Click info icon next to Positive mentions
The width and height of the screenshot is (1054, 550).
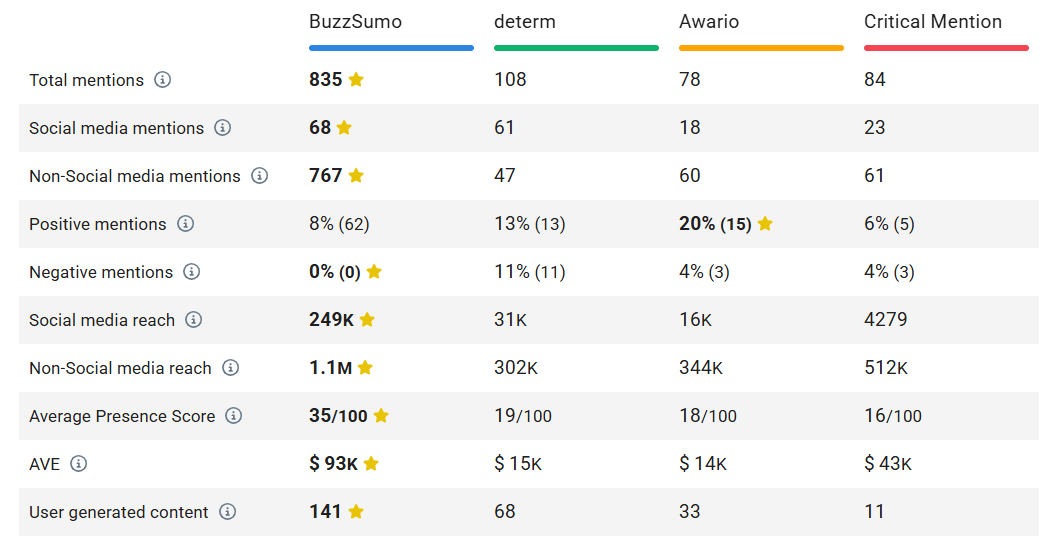(186, 224)
